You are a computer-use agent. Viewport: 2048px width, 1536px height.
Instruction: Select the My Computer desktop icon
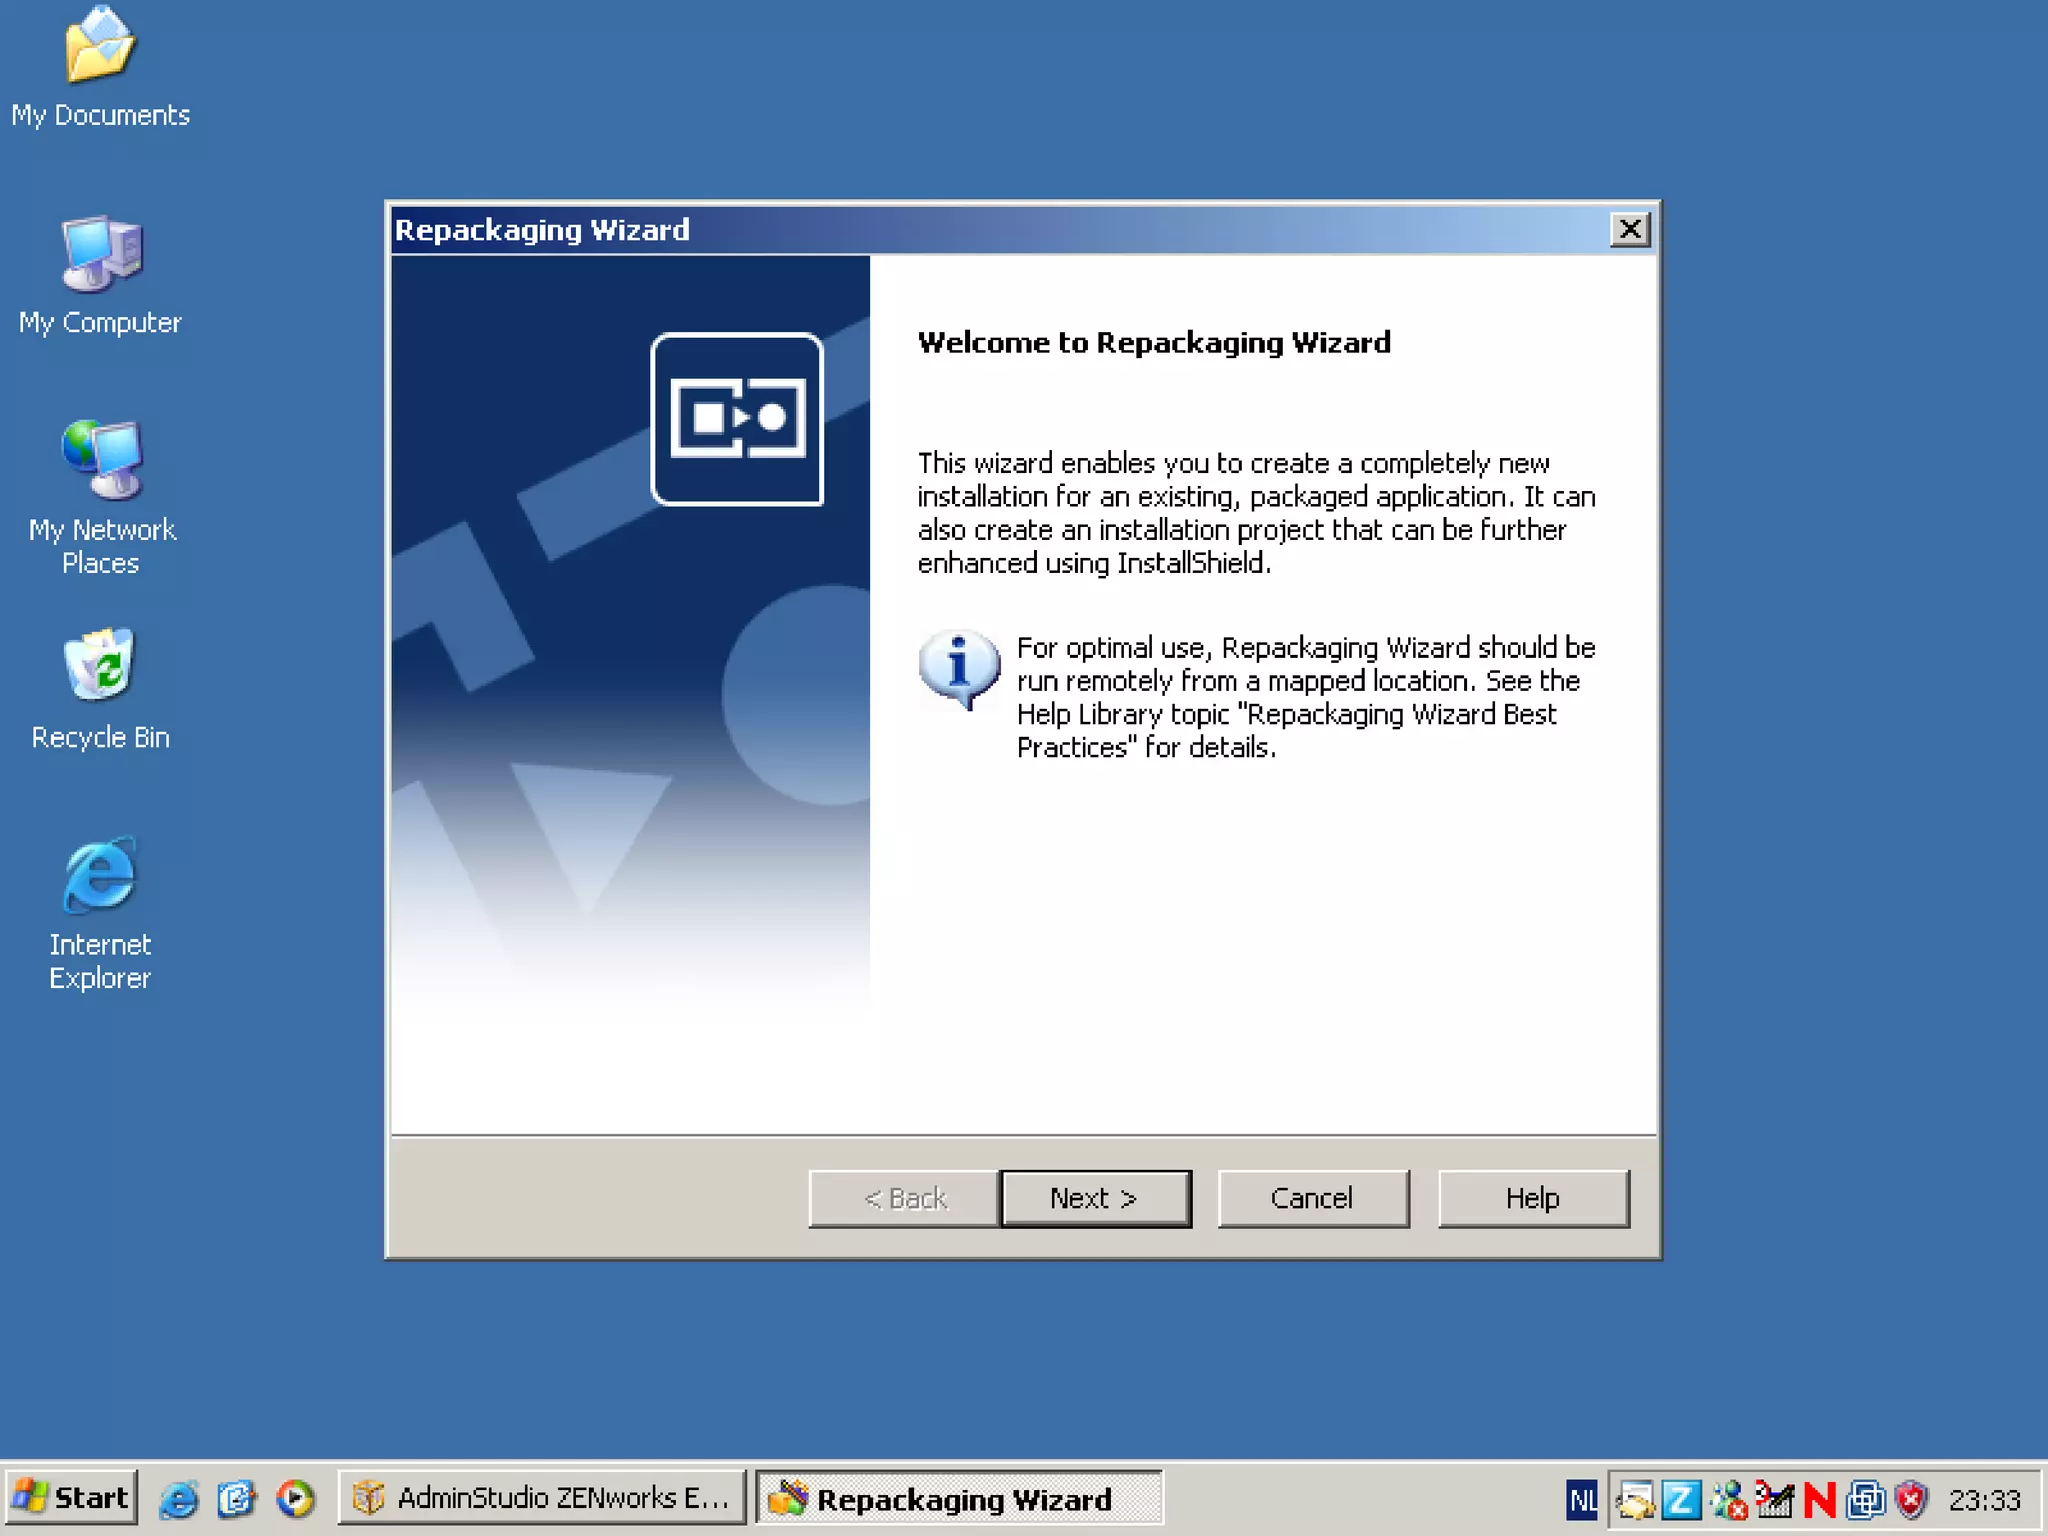100,277
